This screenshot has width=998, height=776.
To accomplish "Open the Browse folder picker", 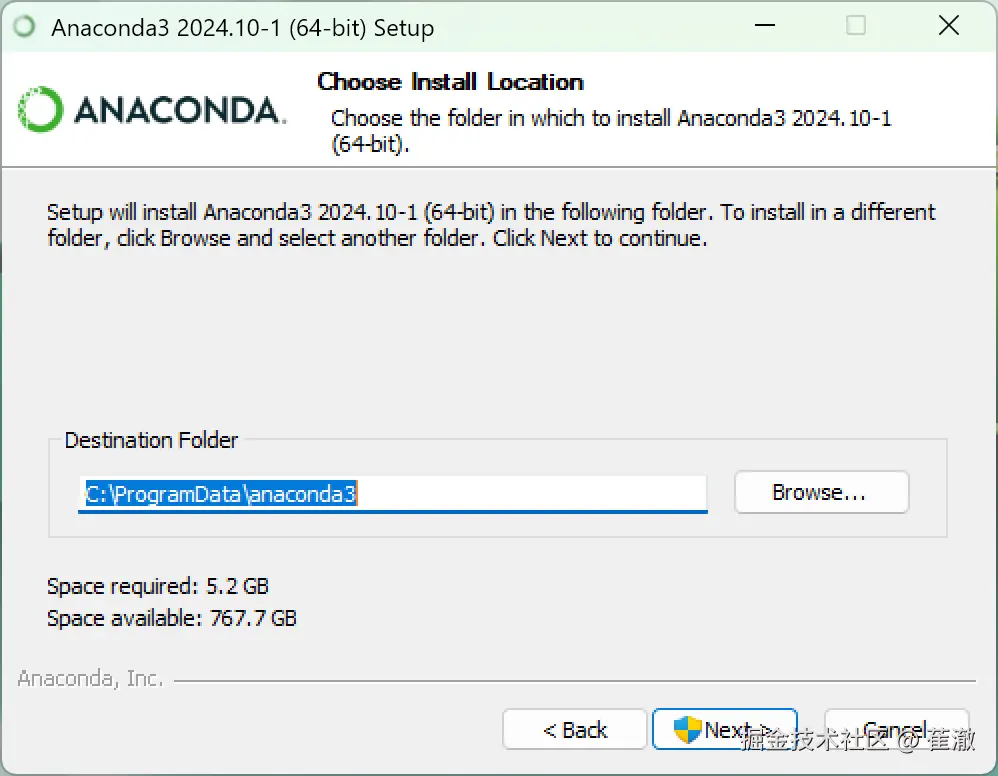I will pyautogui.click(x=821, y=492).
